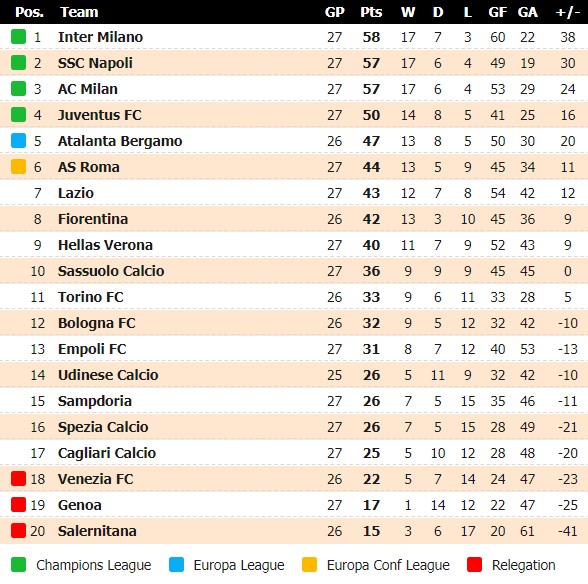Select the GF goals-for column header
The image size is (588, 584).
(498, 12)
